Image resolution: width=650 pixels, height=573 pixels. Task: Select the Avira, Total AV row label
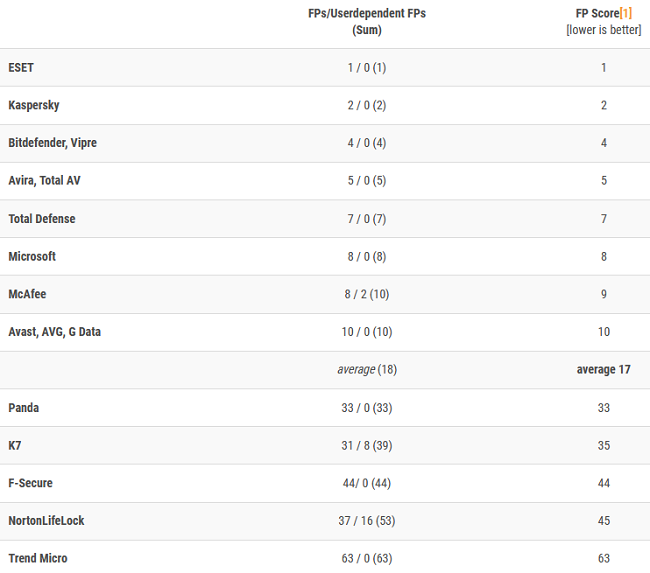tap(44, 181)
